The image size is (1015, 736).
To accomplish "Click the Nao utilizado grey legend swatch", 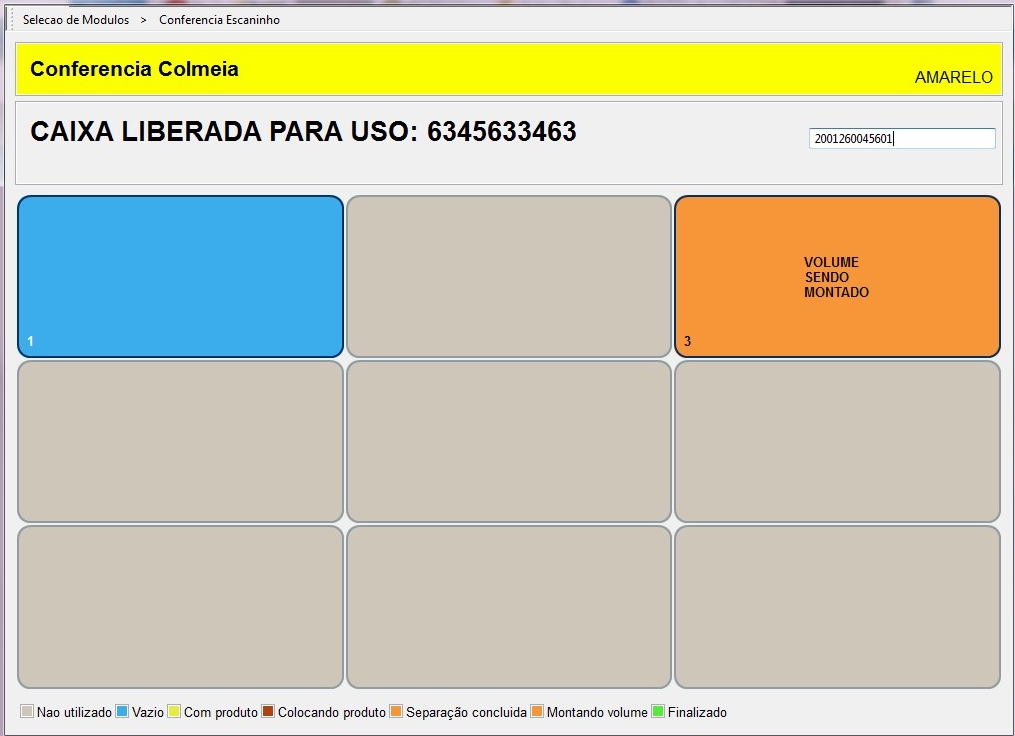I will [x=27, y=711].
